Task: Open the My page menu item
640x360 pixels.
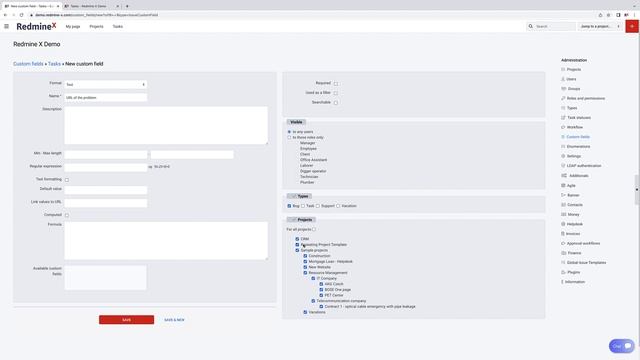Action: (73, 27)
